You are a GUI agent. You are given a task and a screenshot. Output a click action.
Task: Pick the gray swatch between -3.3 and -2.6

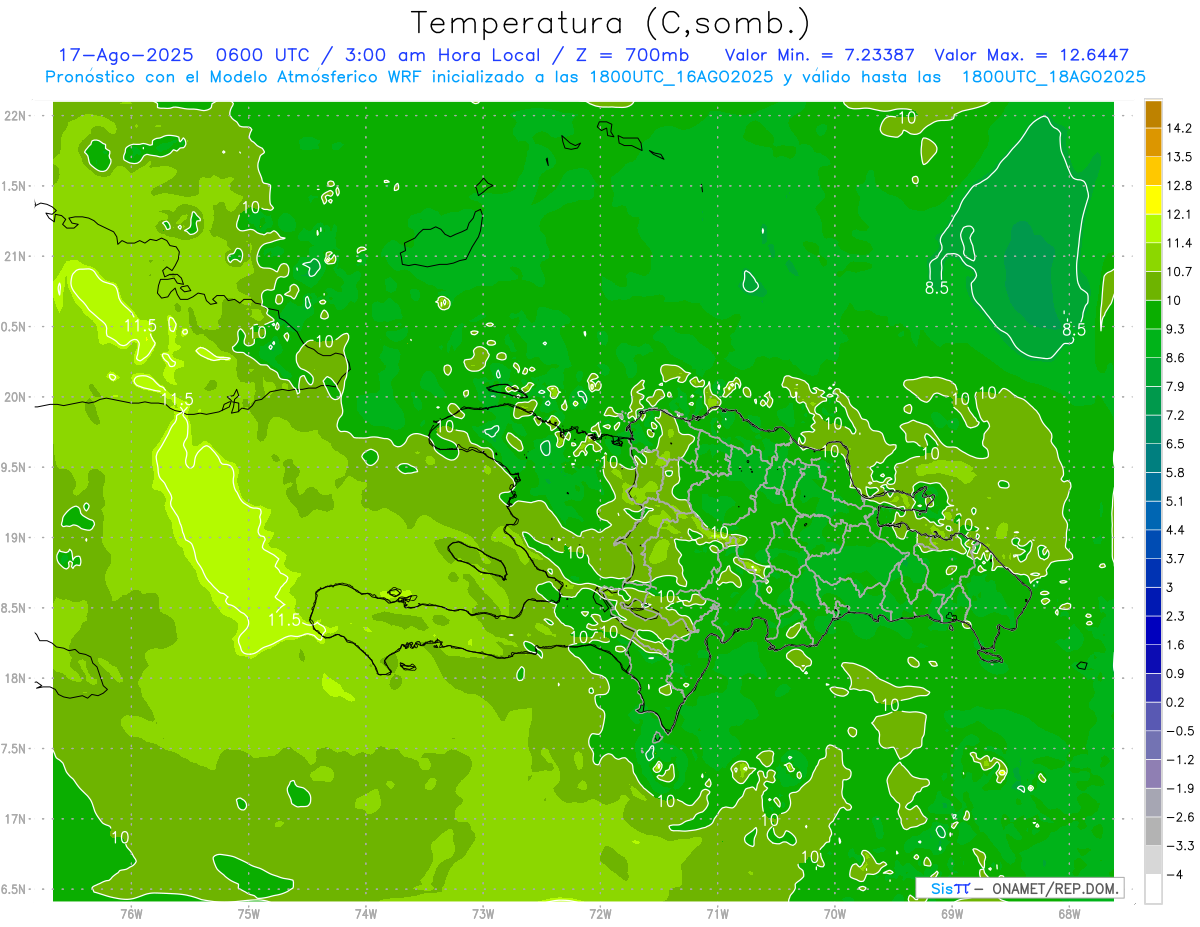pos(1153,831)
